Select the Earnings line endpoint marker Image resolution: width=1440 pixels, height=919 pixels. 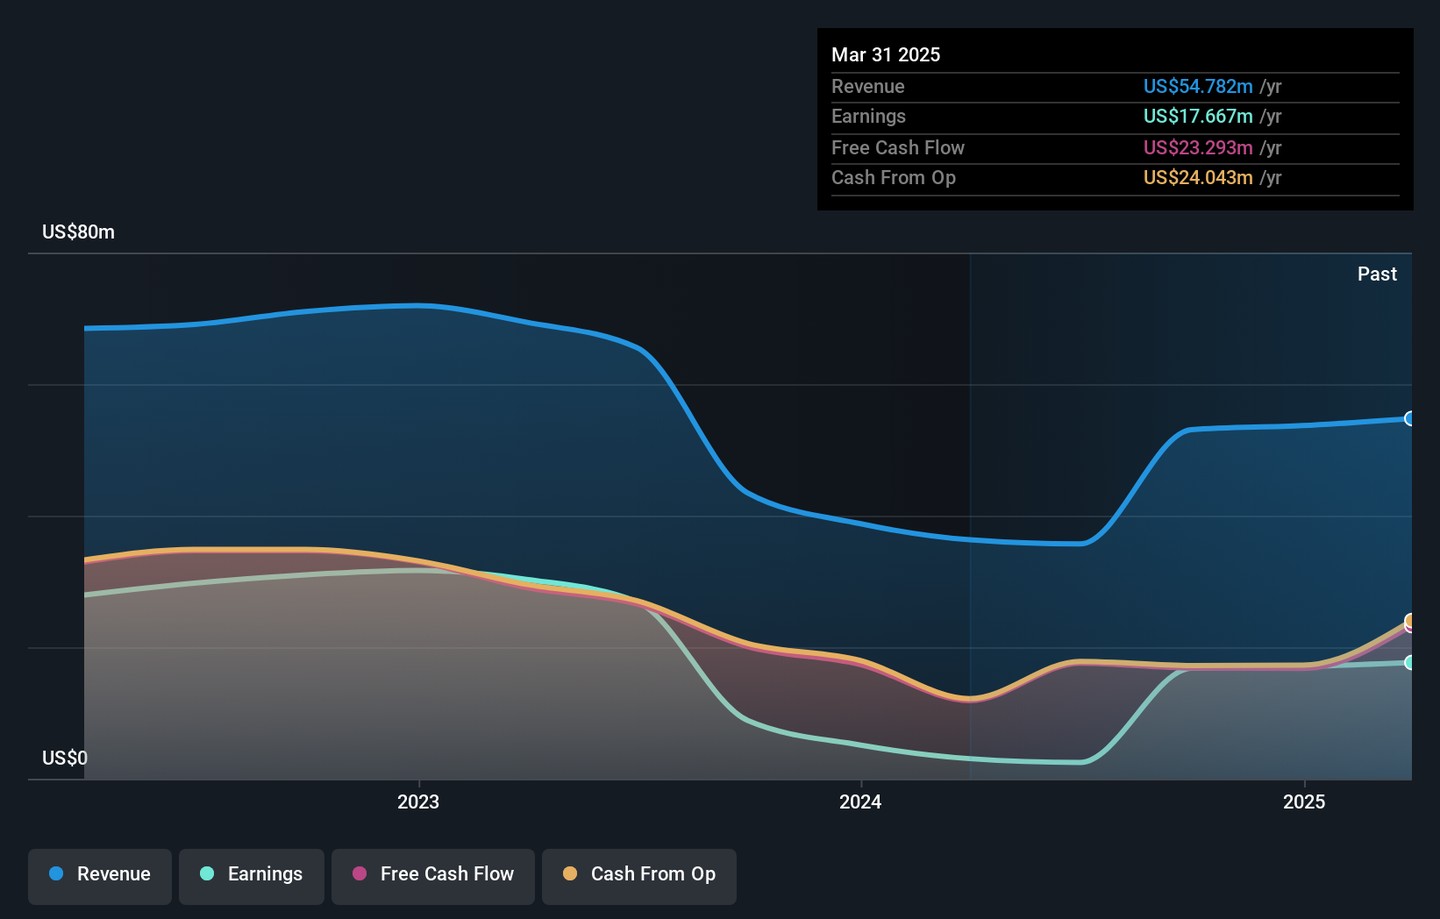point(1410,662)
